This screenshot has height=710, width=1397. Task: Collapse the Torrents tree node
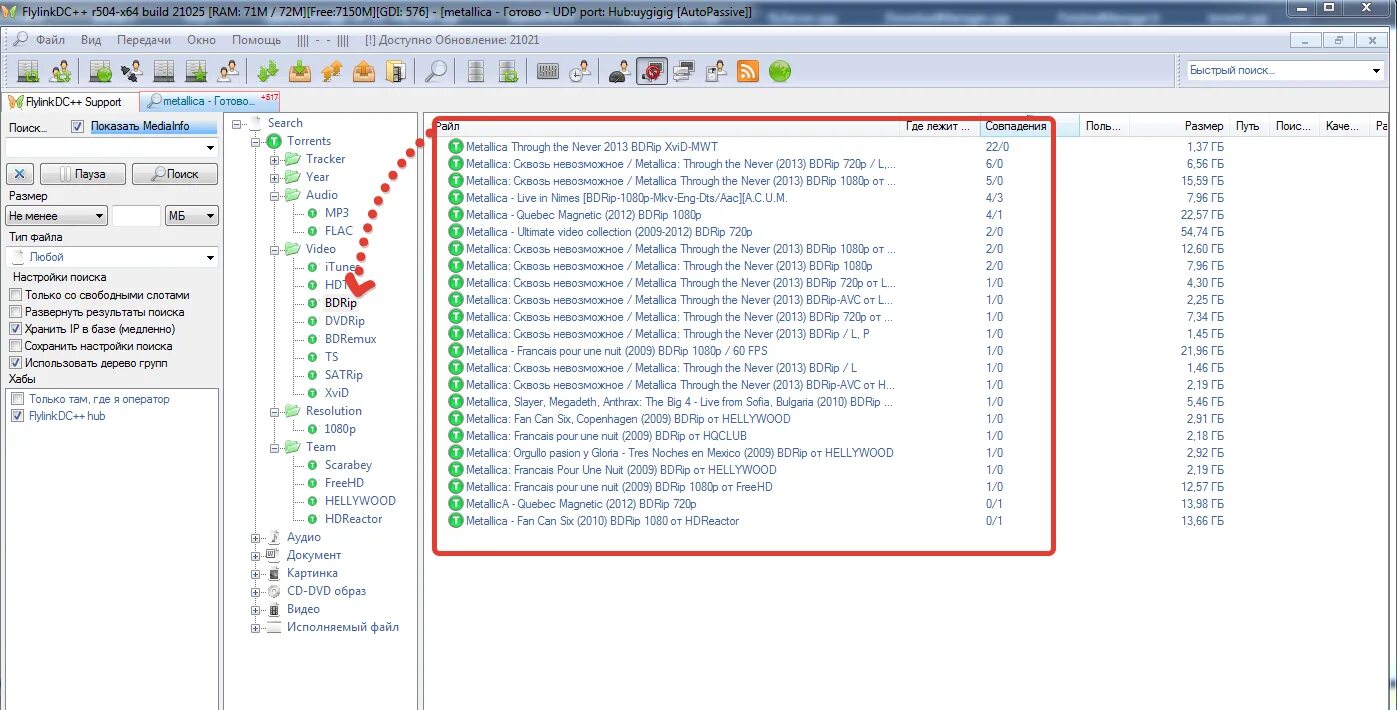(257, 141)
